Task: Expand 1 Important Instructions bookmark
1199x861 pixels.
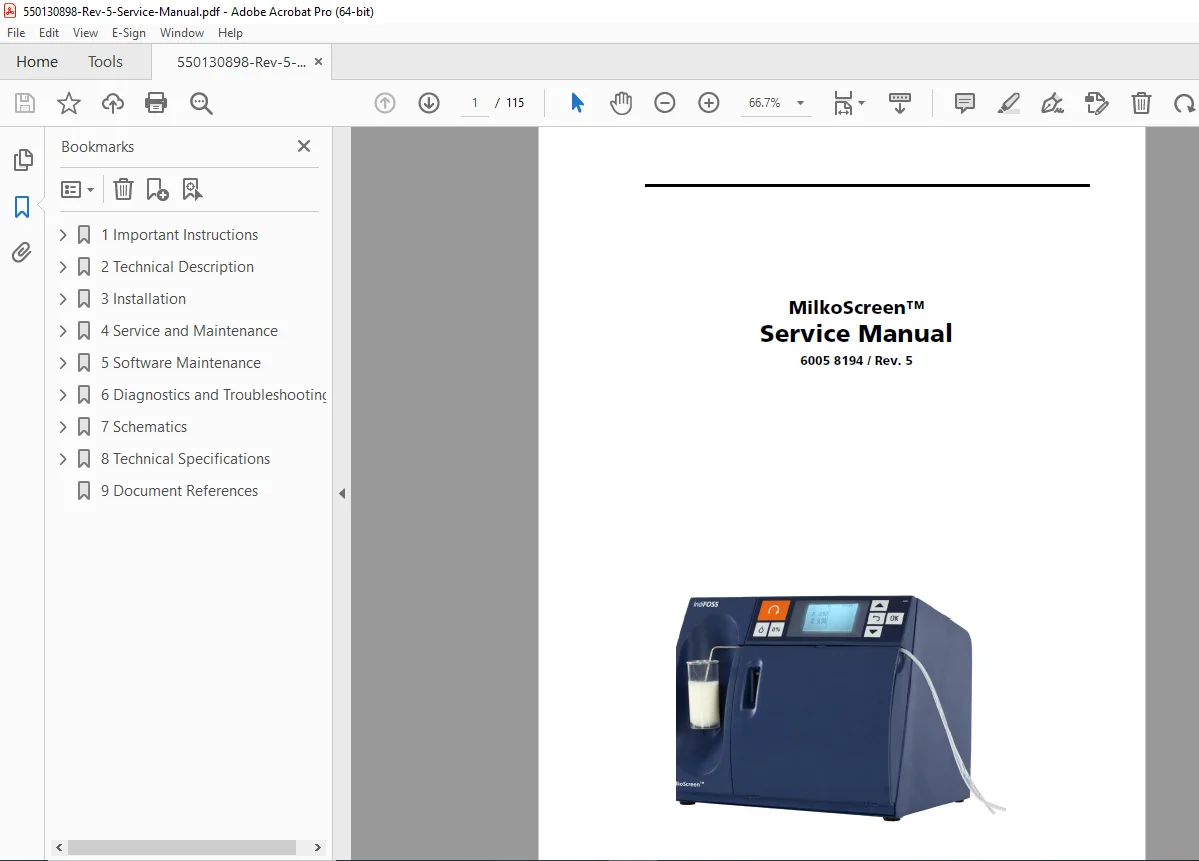Action: click(63, 235)
